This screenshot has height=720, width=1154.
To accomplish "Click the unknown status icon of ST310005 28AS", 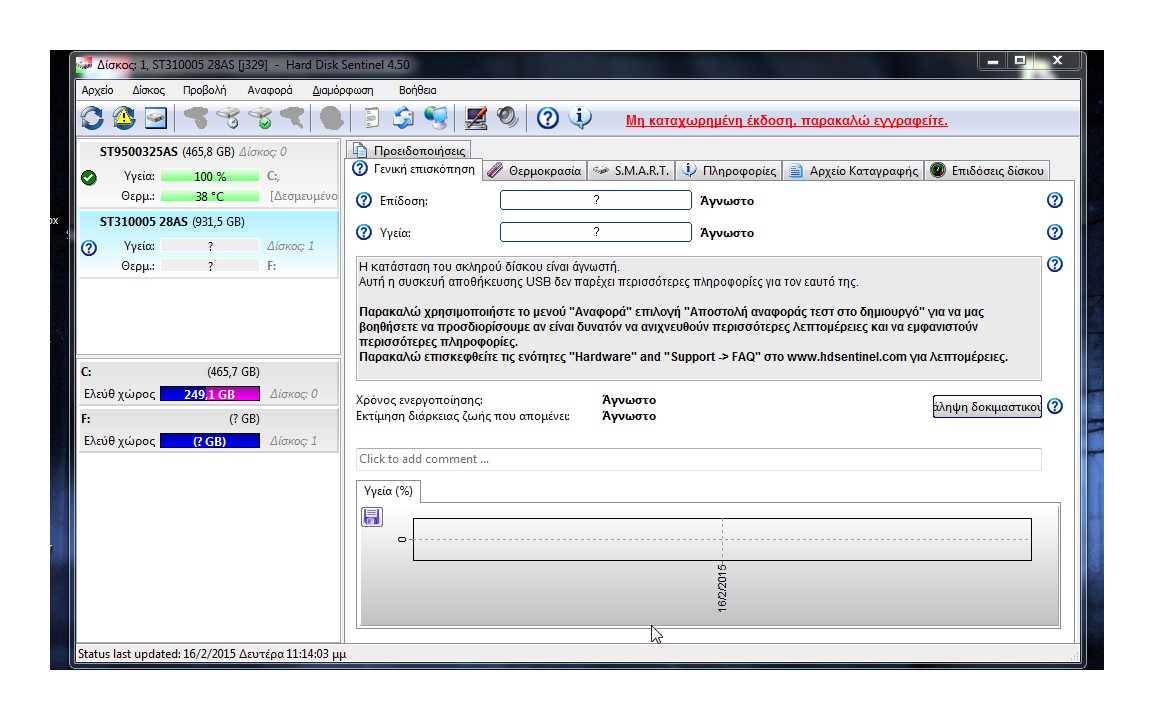I will tap(88, 248).
